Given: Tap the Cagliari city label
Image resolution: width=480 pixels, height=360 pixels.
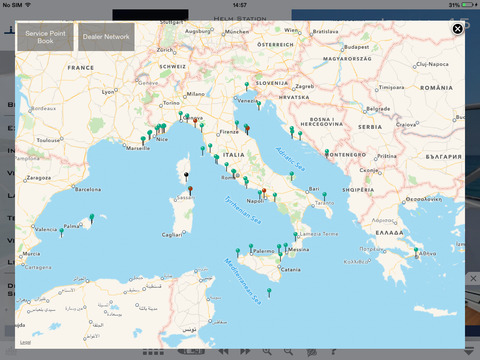Looking at the screenshot, I should click(172, 235).
